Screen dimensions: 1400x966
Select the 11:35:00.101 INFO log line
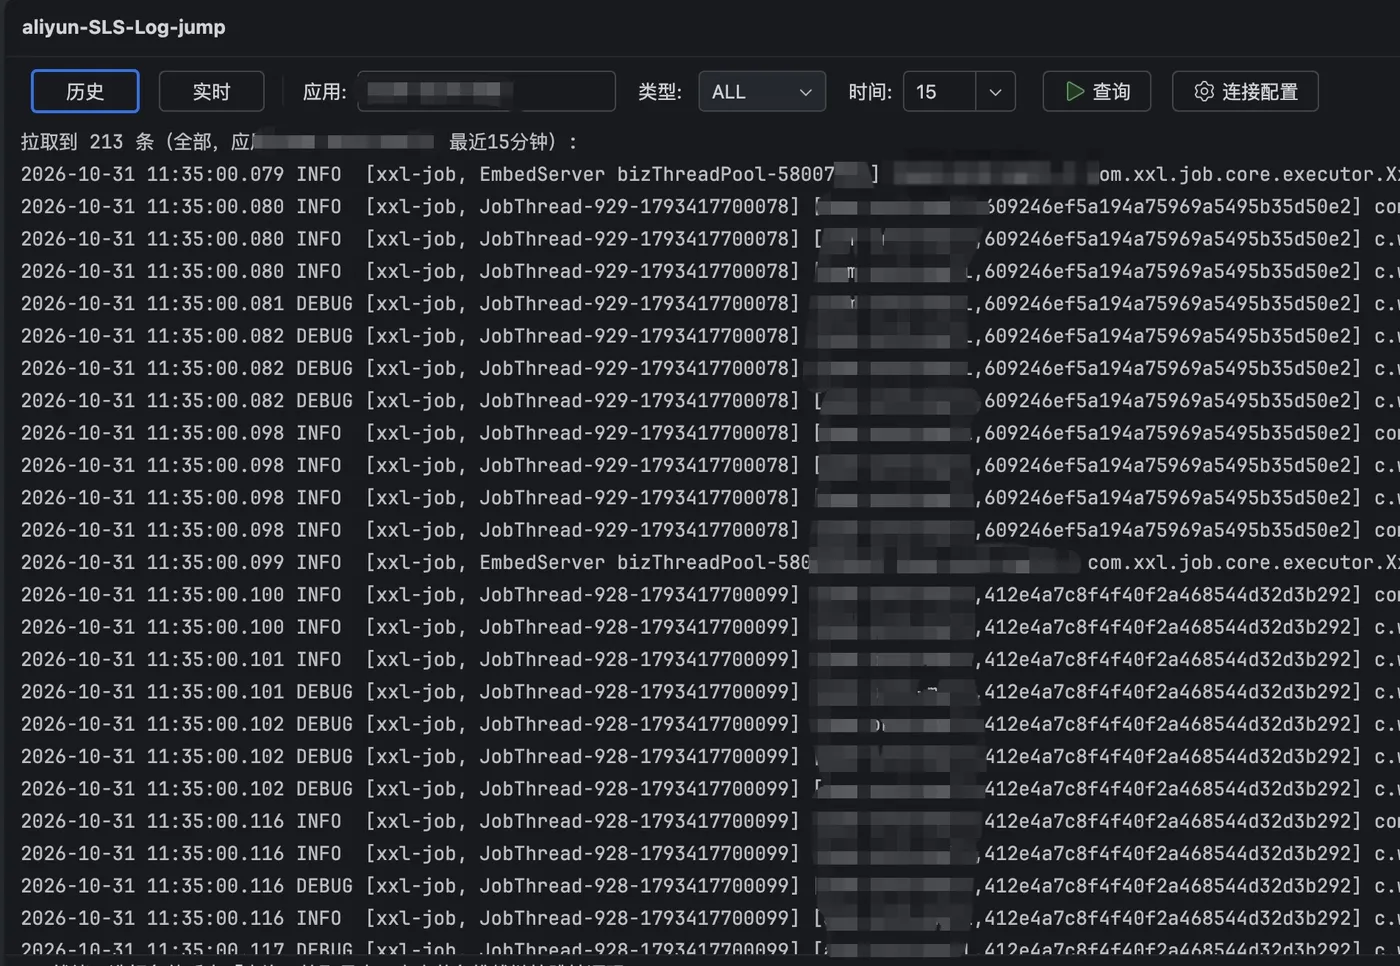(x=710, y=659)
